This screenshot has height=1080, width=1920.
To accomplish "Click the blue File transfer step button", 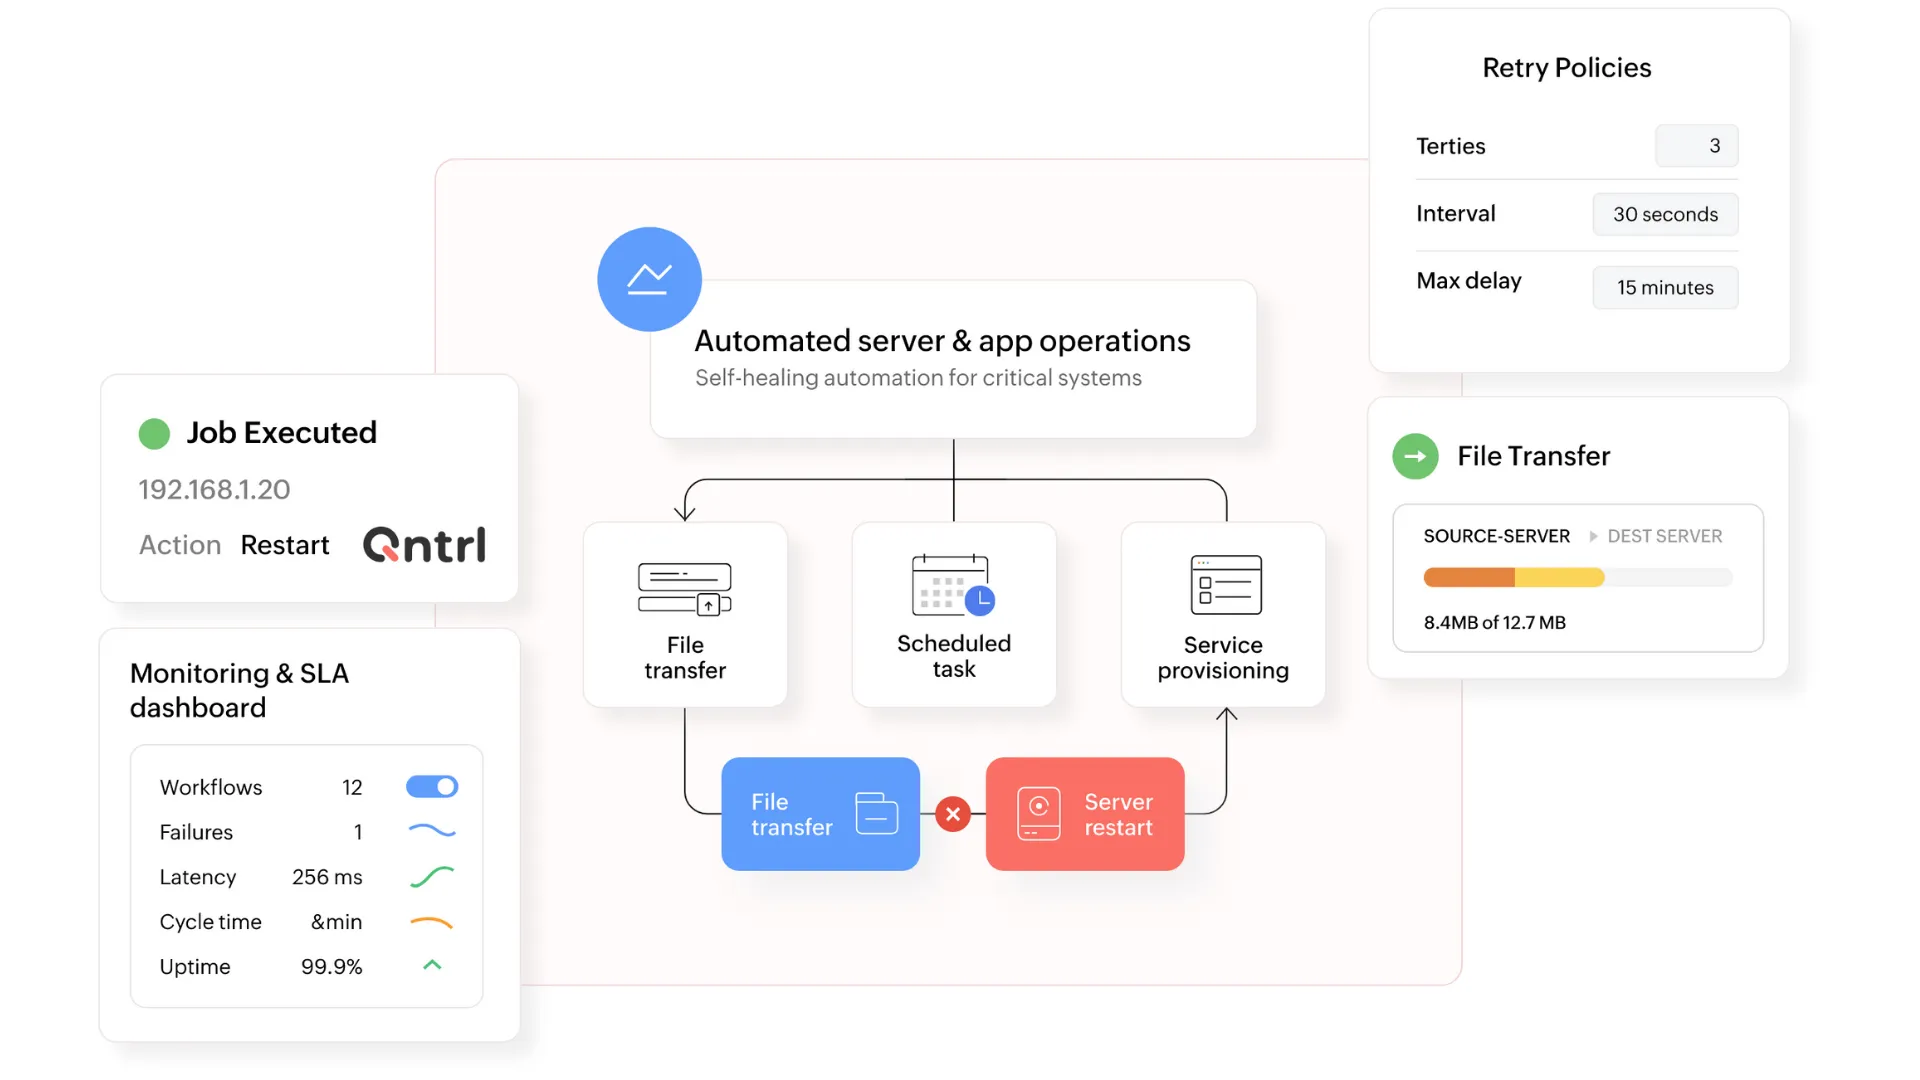I will (820, 814).
